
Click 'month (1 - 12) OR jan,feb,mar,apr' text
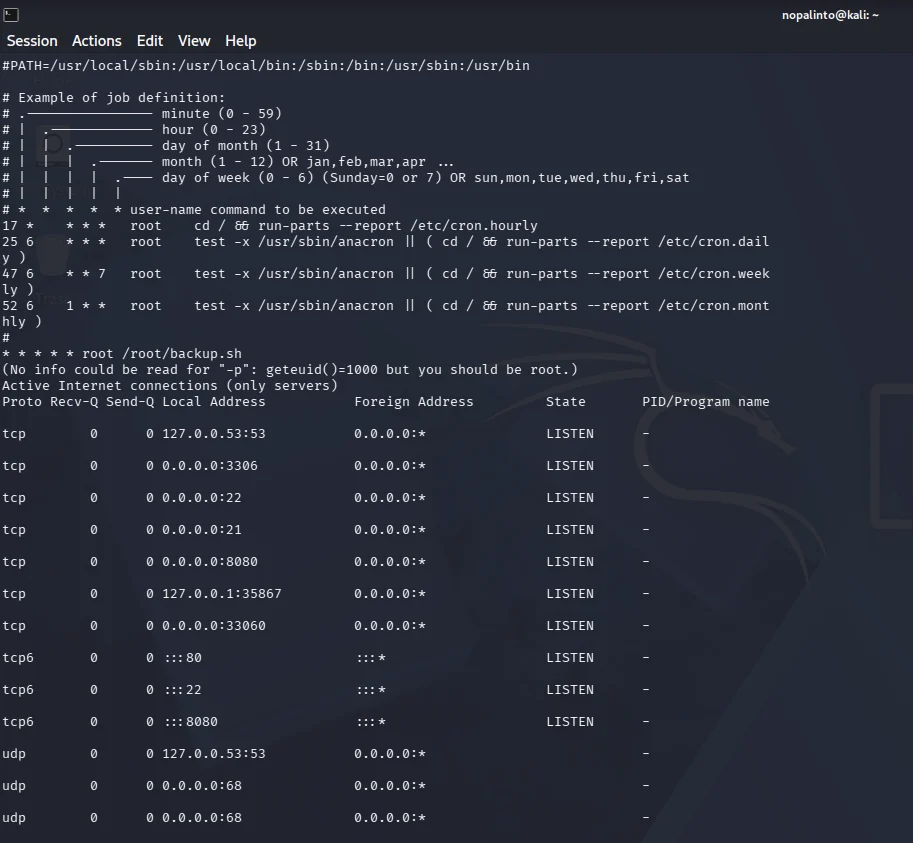(294, 161)
